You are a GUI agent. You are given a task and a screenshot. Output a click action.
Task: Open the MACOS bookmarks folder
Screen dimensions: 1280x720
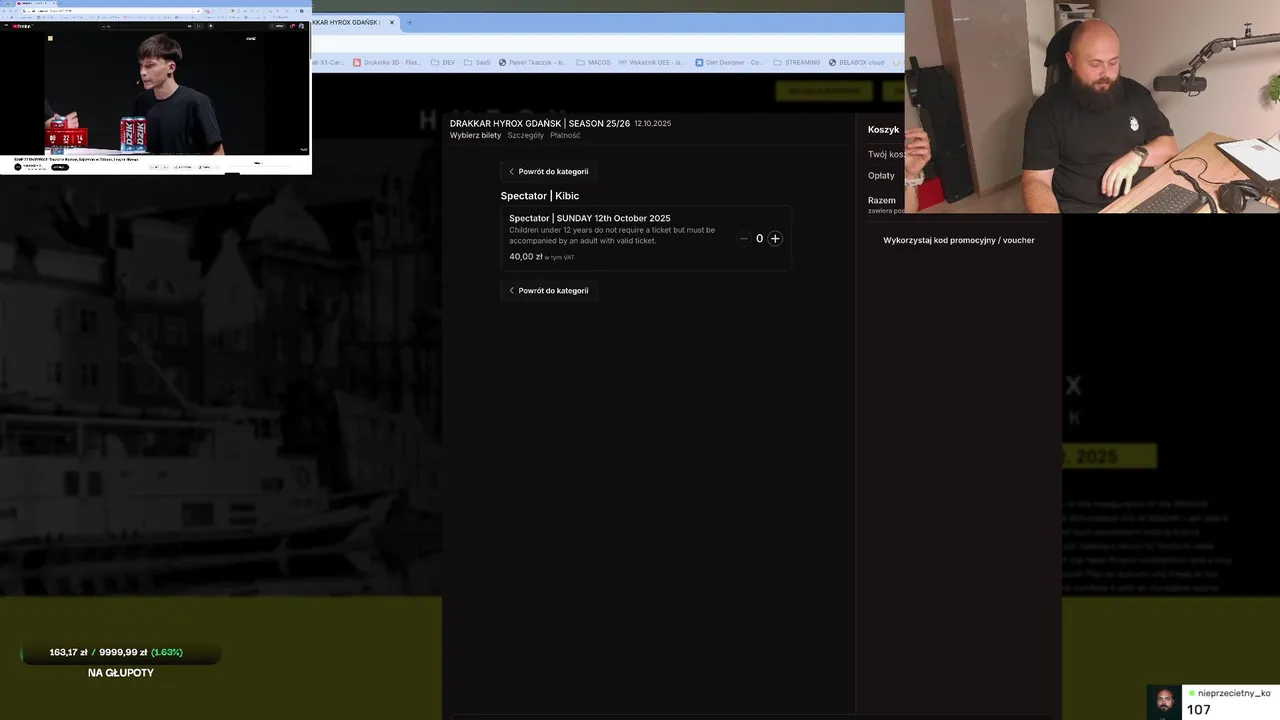[593, 62]
